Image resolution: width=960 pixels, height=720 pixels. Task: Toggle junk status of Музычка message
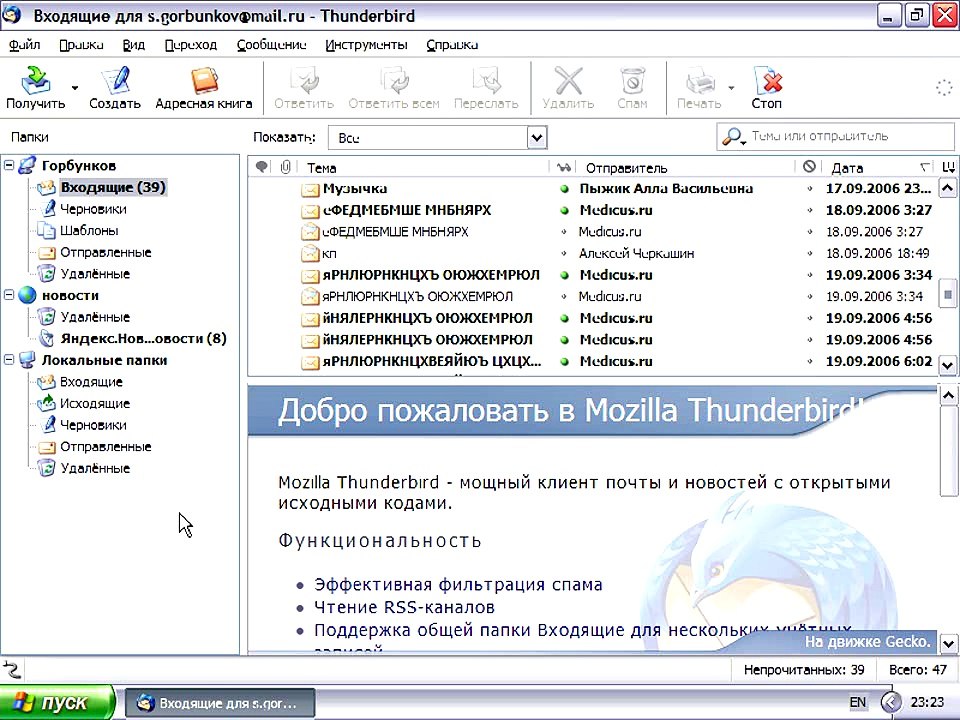click(x=809, y=189)
